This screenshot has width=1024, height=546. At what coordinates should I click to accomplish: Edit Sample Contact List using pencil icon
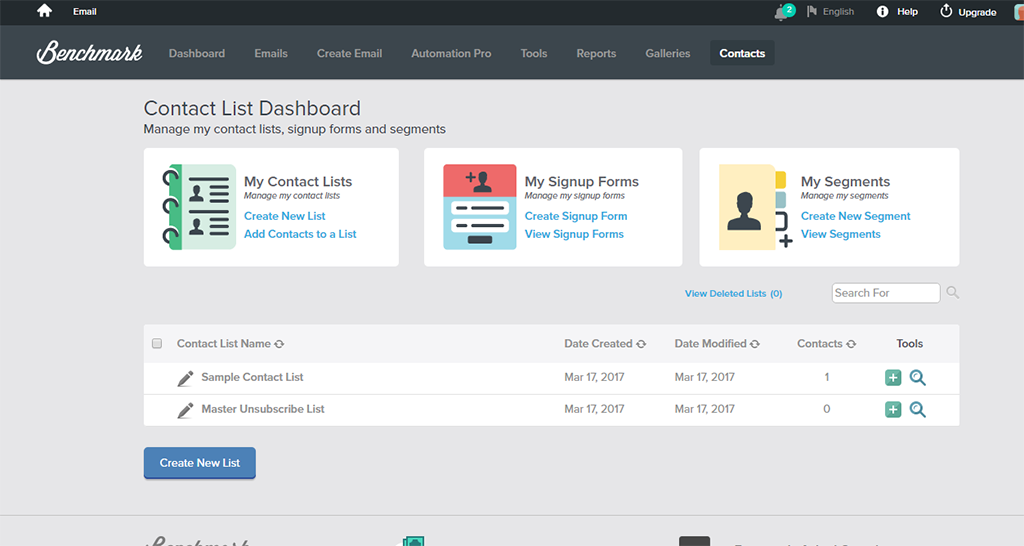pyautogui.click(x=185, y=378)
